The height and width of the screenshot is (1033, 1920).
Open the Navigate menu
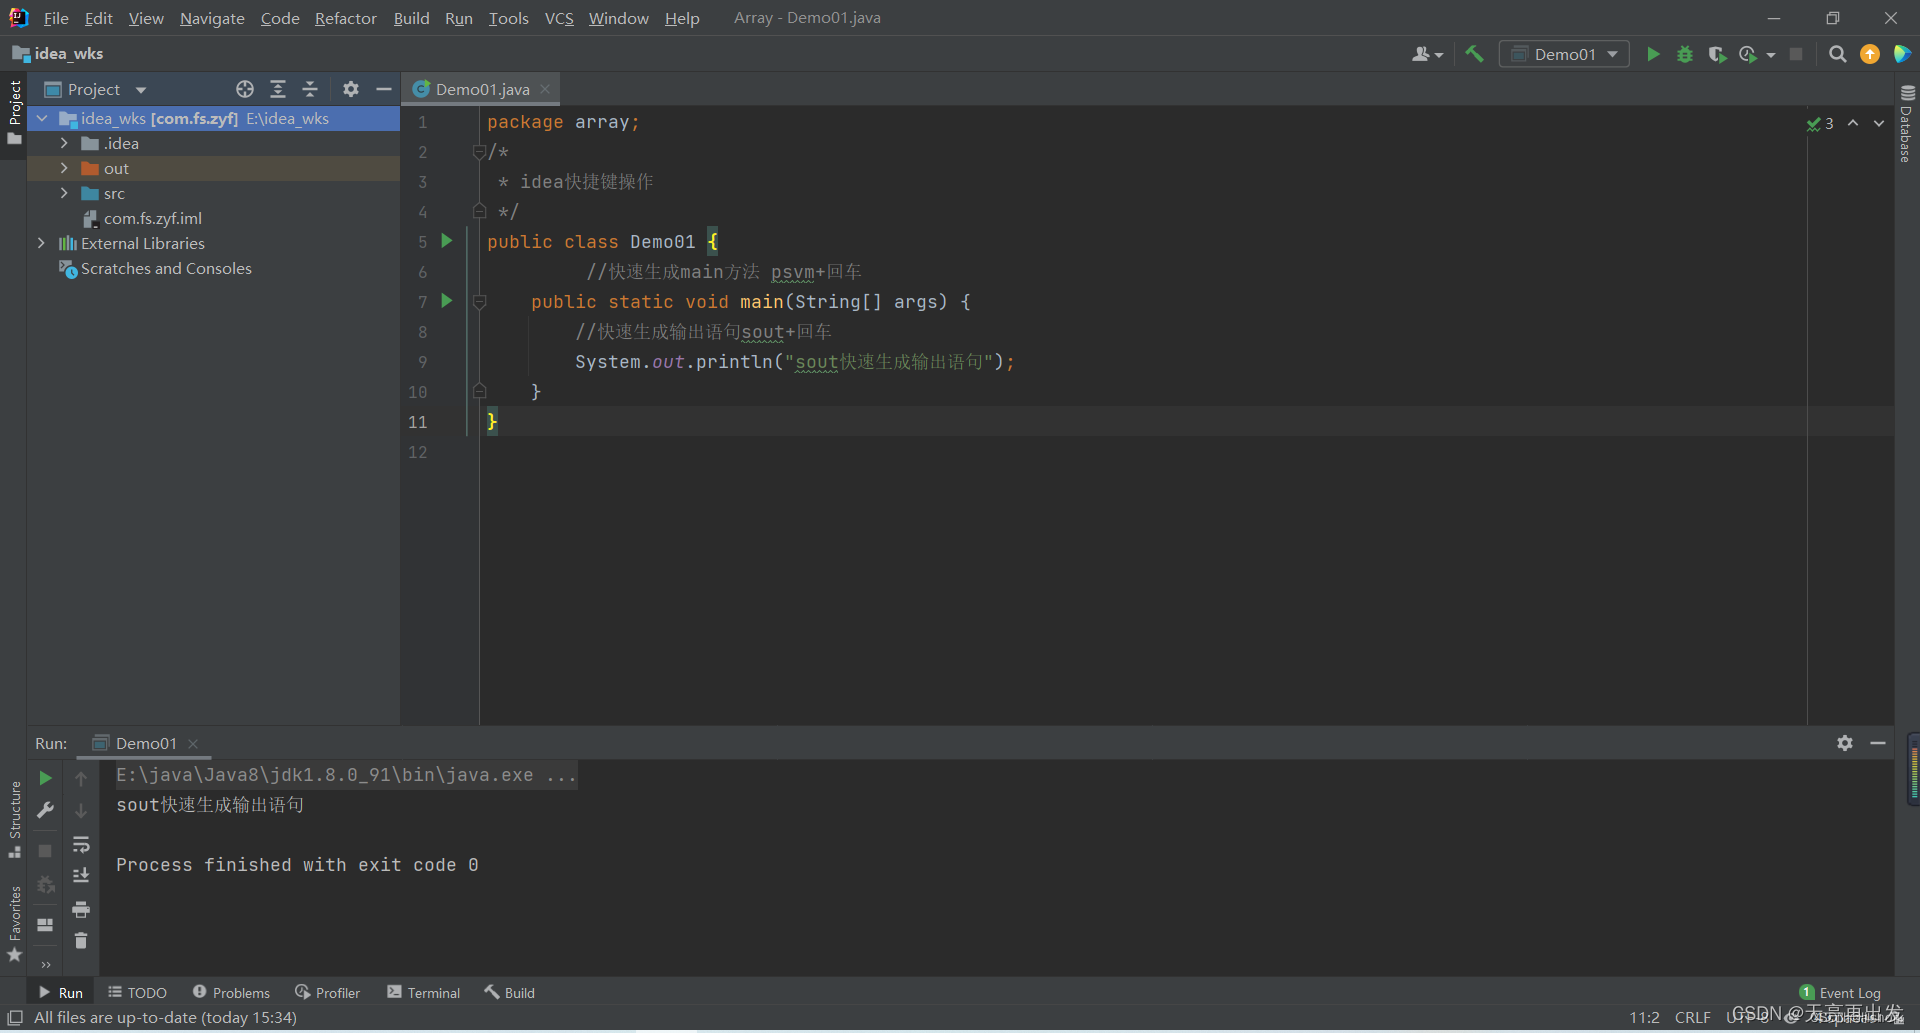click(x=212, y=18)
